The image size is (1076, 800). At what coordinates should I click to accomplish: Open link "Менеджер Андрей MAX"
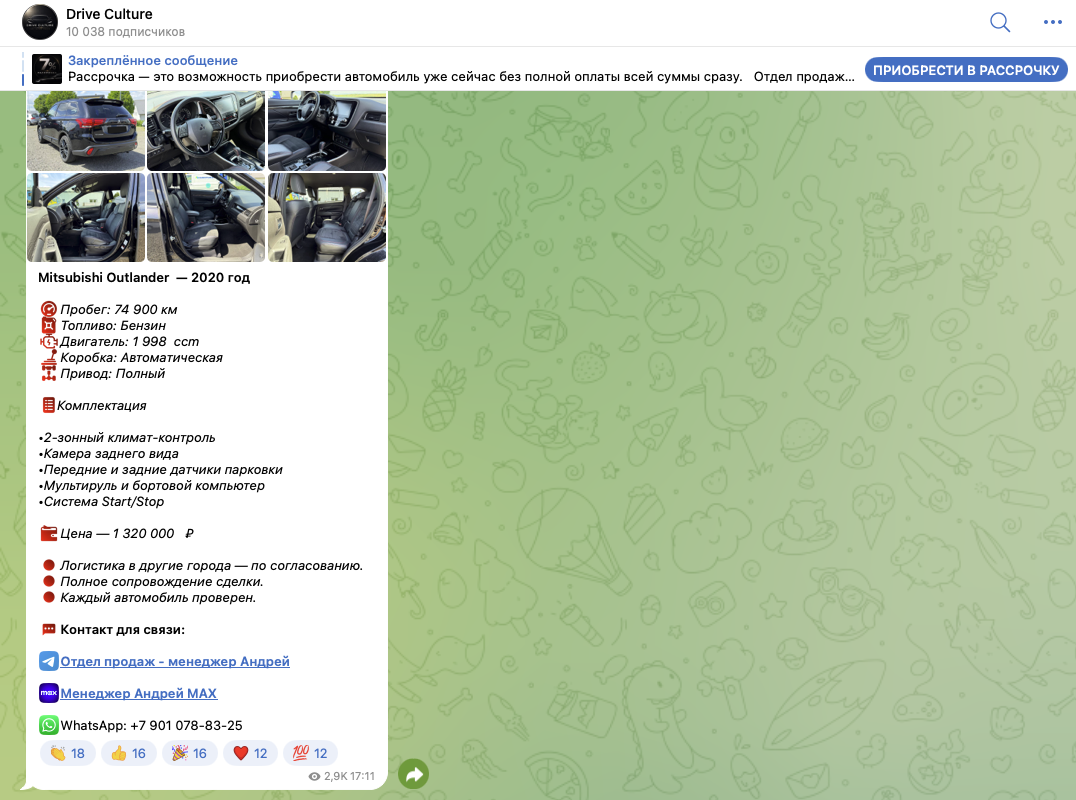[x=139, y=693]
